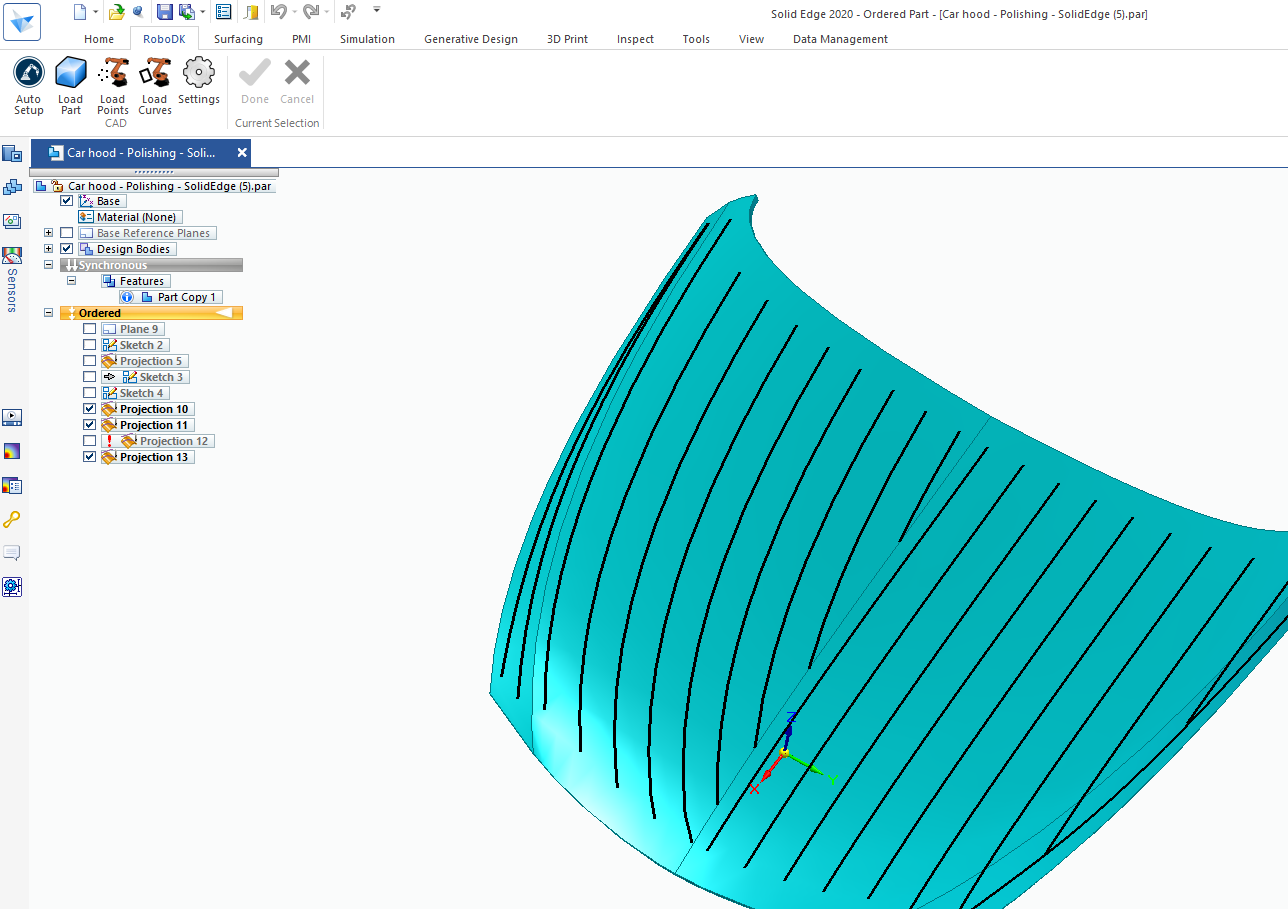
Task: Open the Feature Library pane icon
Action: (12, 187)
